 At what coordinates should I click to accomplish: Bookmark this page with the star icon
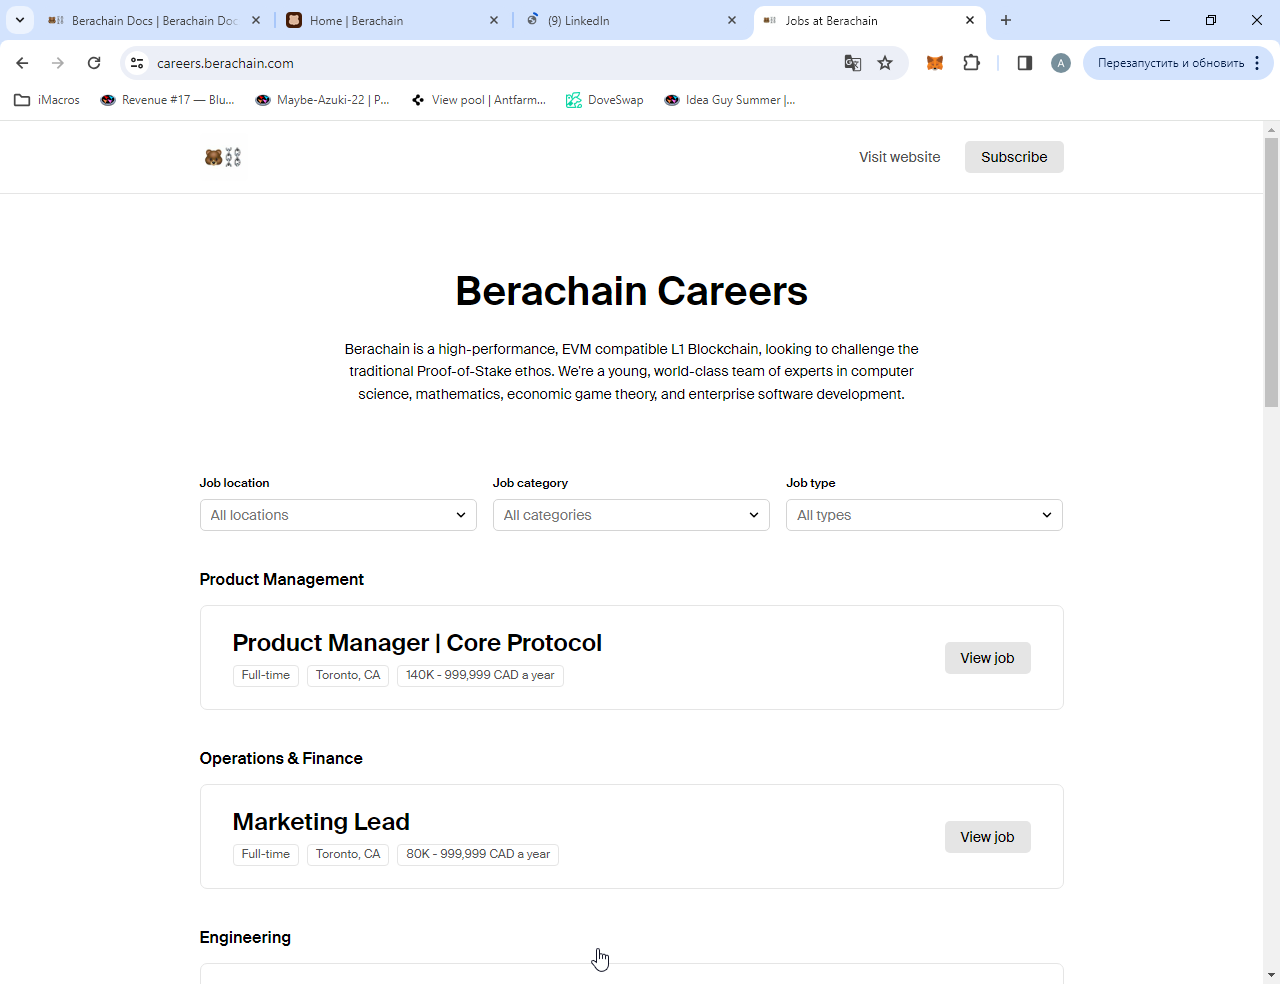click(885, 63)
